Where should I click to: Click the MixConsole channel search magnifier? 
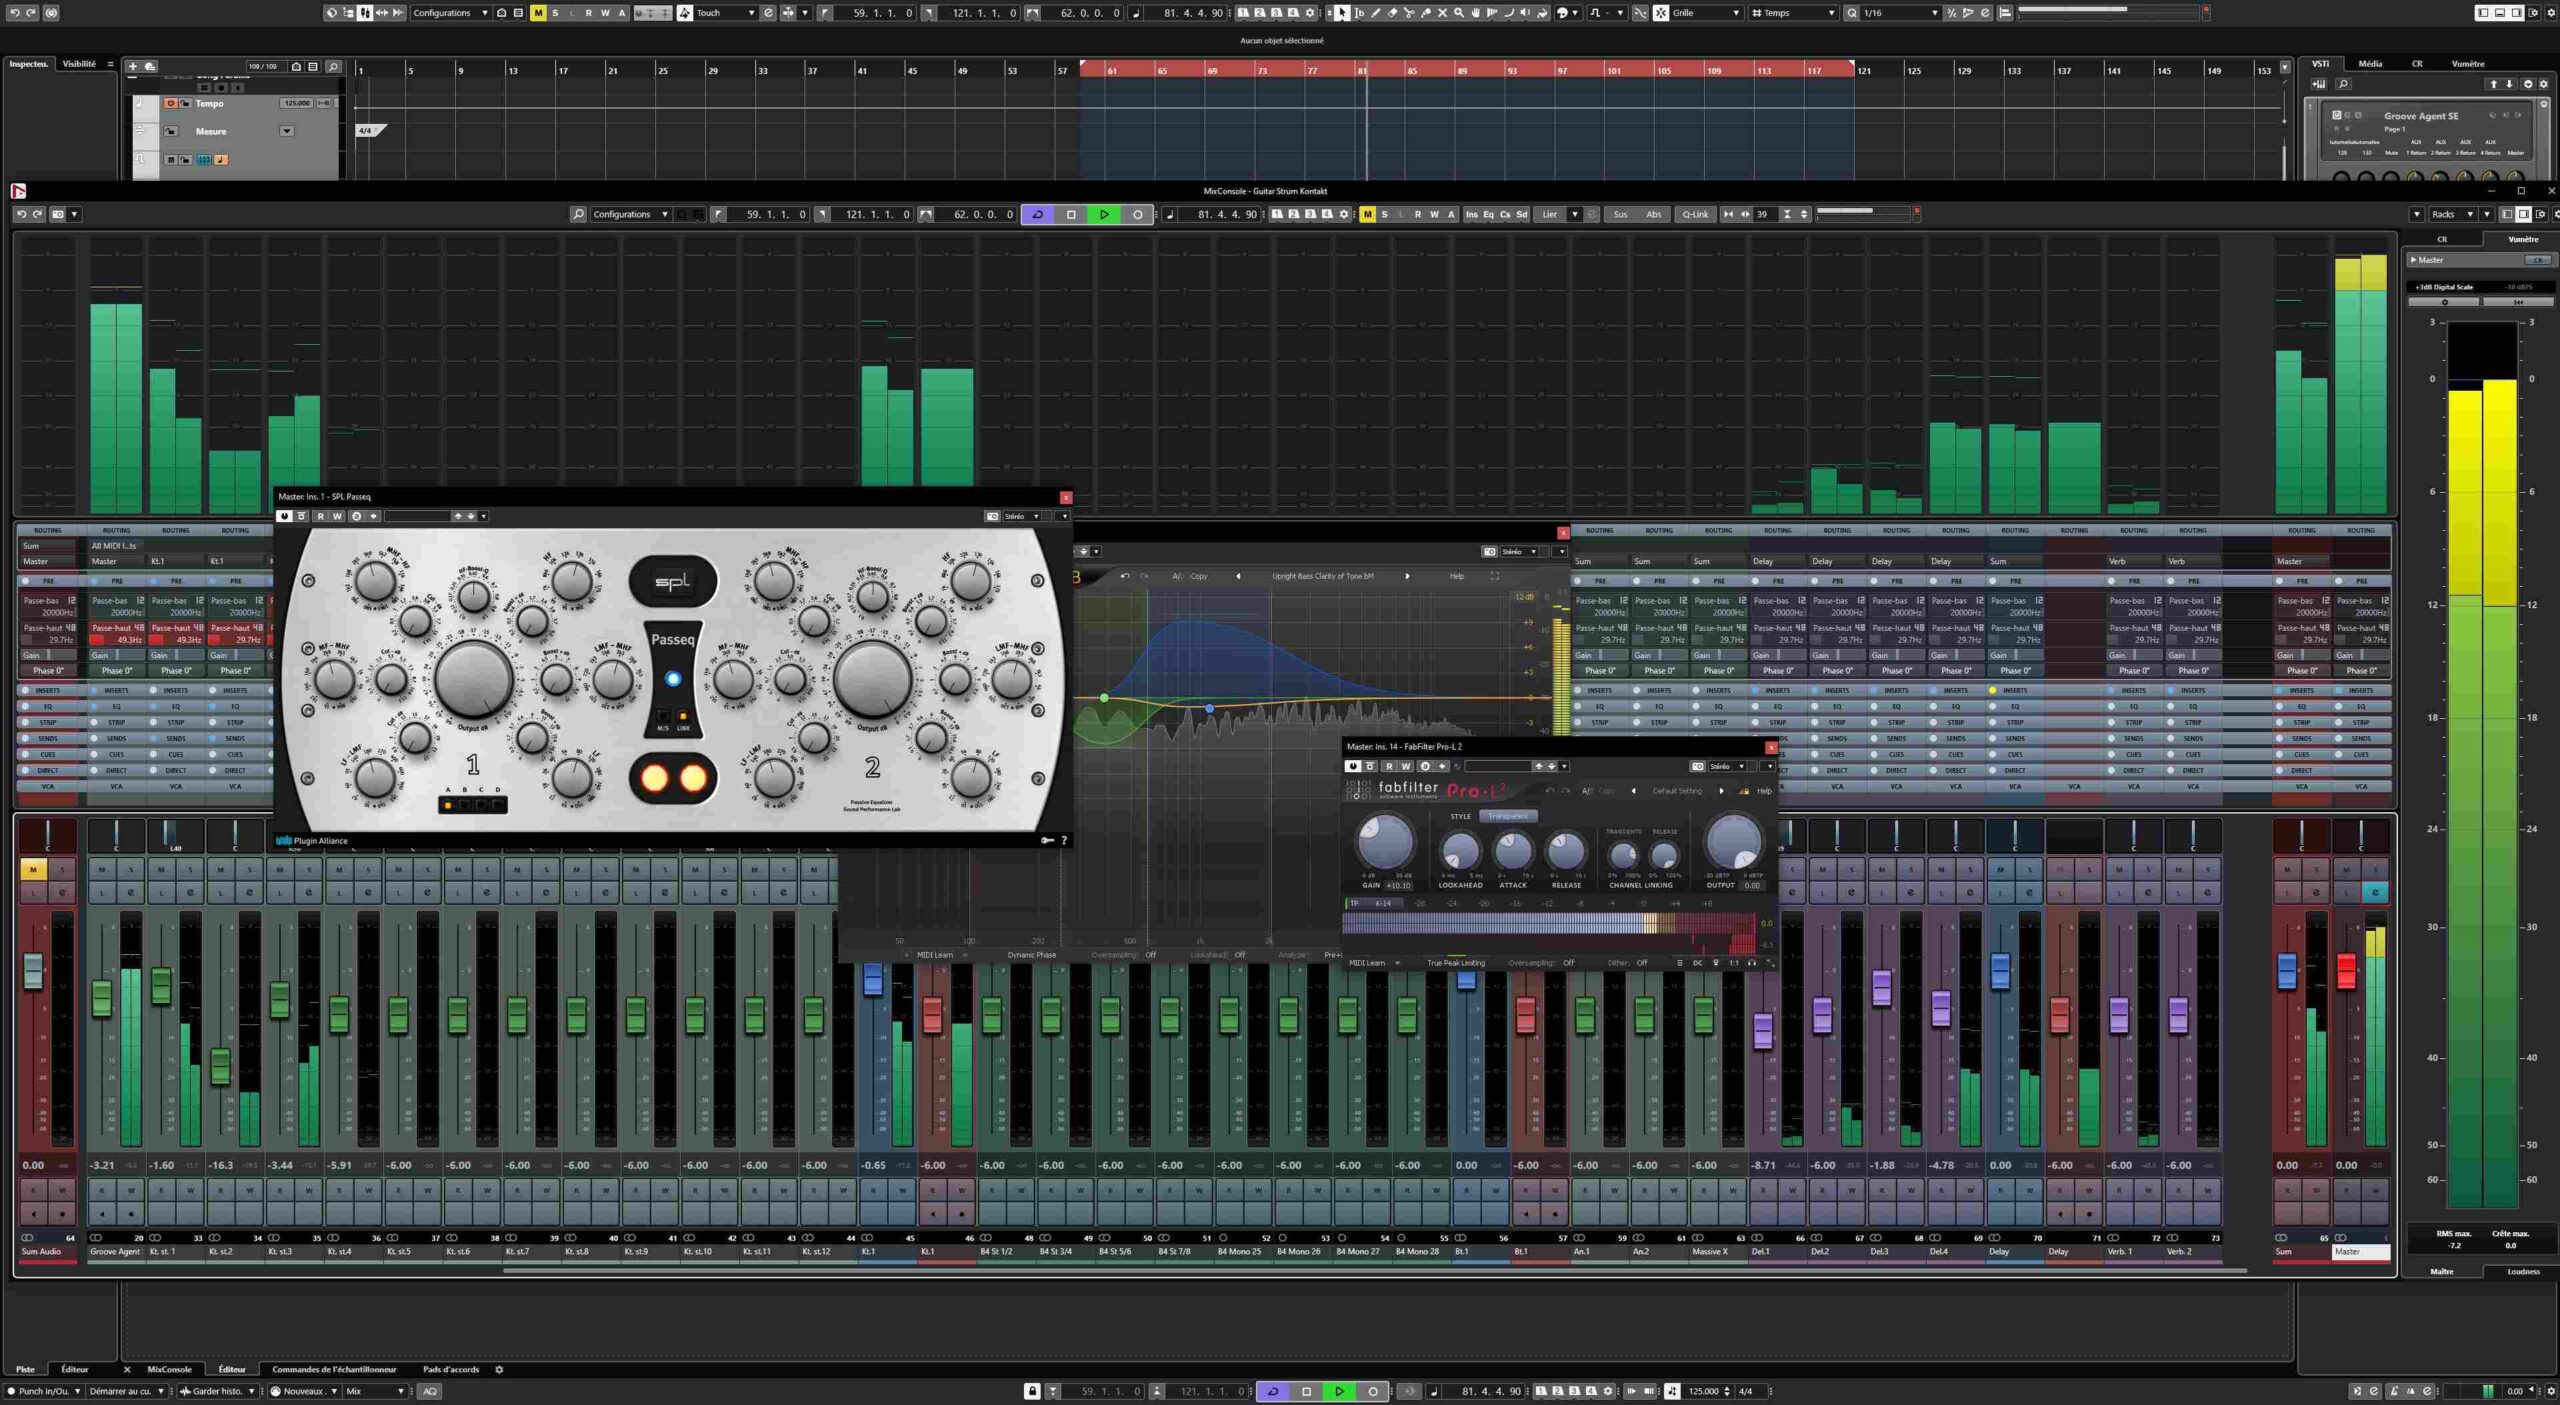pyautogui.click(x=578, y=214)
